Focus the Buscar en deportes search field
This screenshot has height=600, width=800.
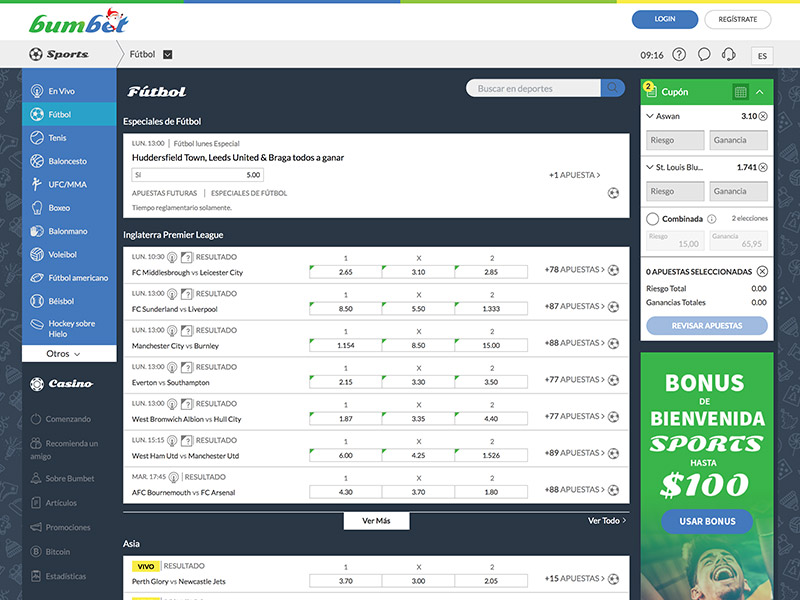click(534, 88)
